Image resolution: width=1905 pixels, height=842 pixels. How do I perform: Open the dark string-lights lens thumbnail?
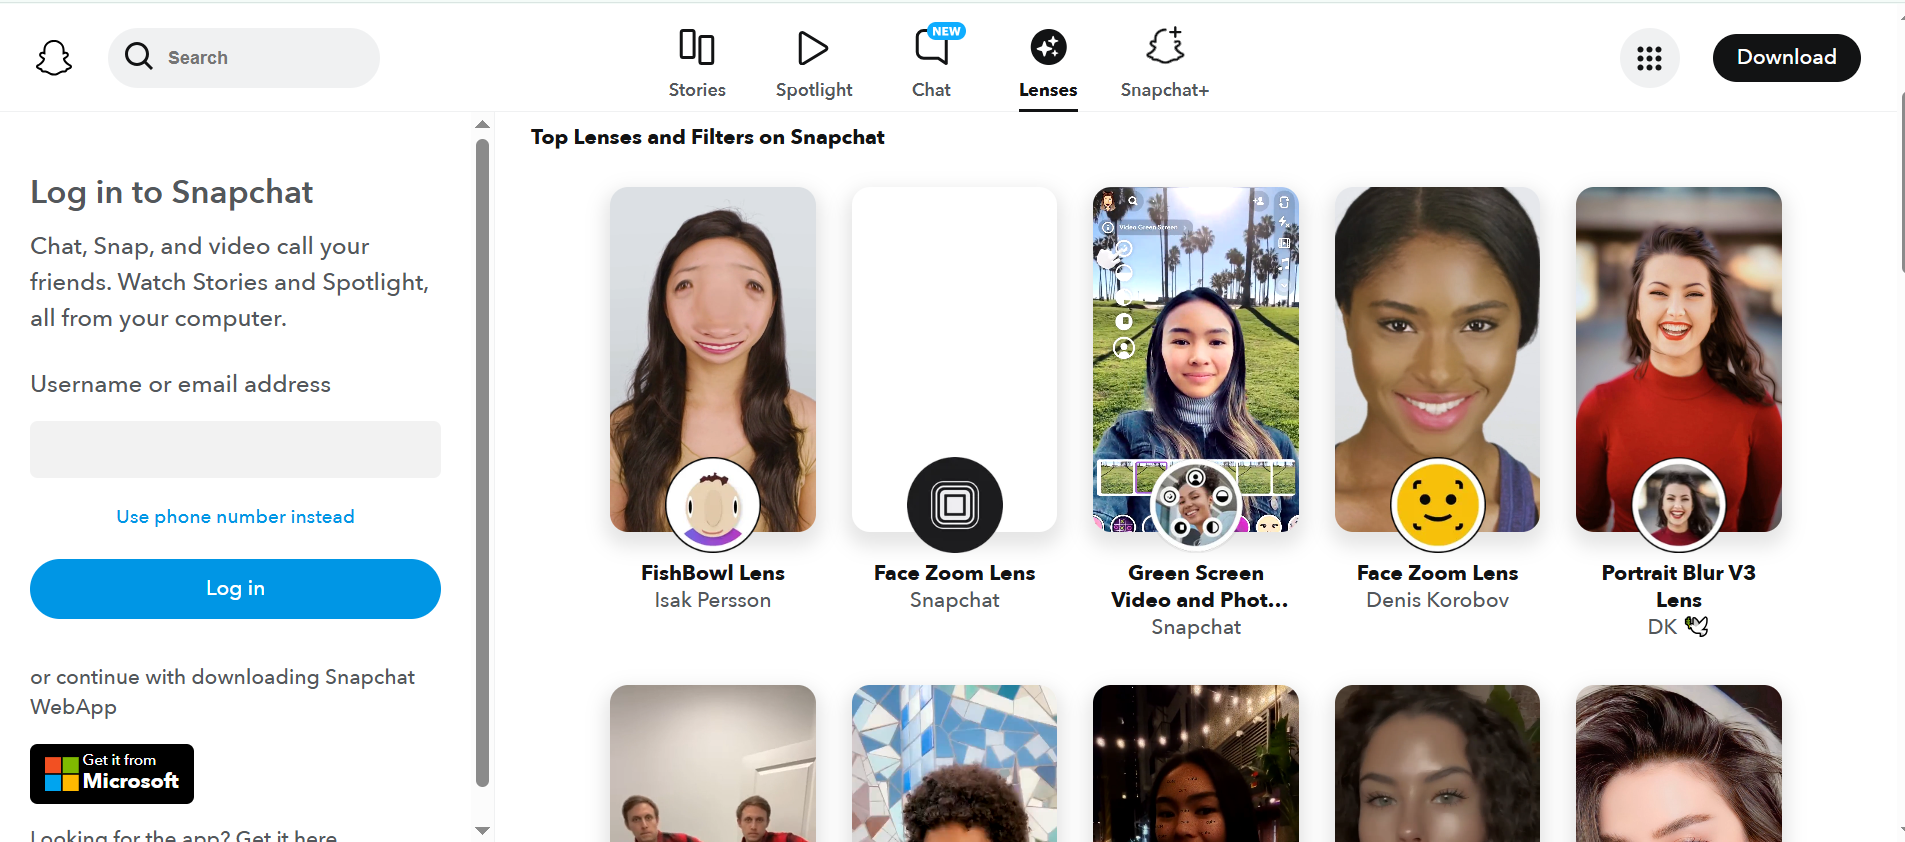click(x=1196, y=763)
